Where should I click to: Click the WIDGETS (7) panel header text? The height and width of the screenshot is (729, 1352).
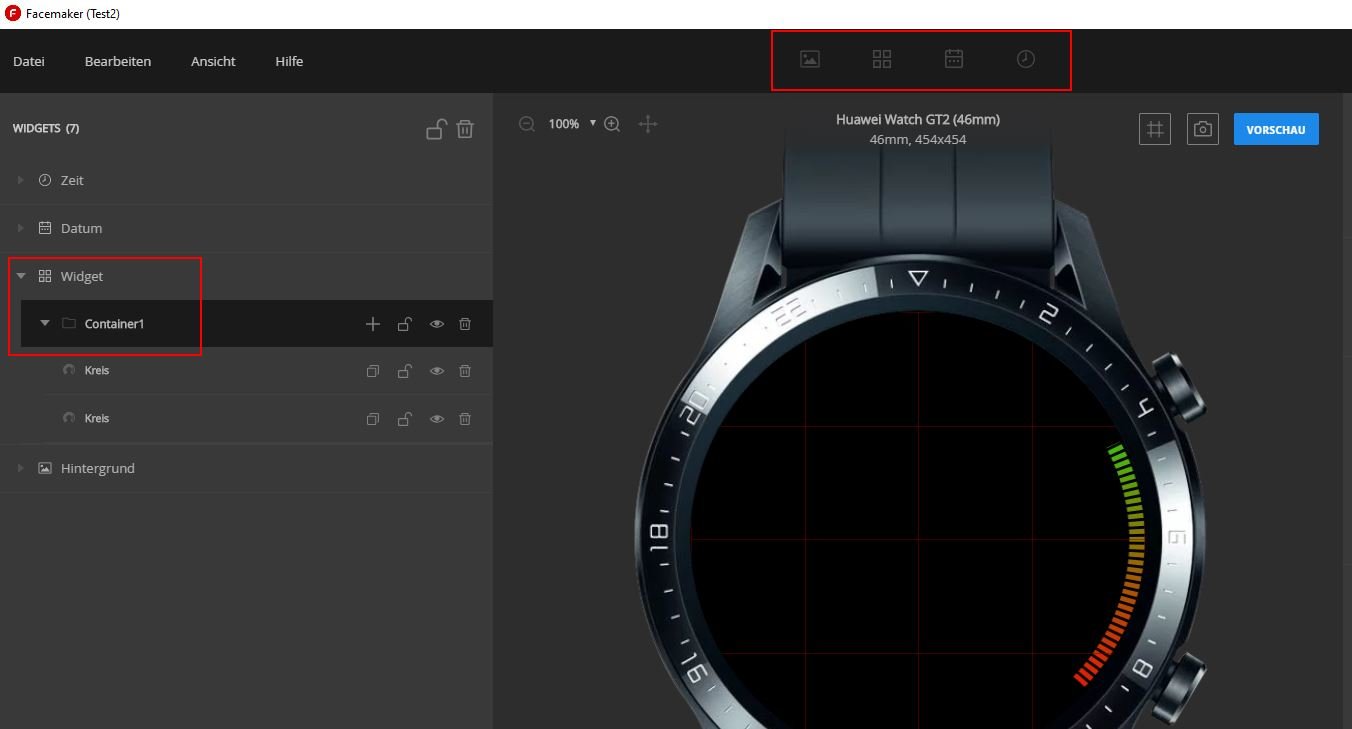pyautogui.click(x=46, y=128)
